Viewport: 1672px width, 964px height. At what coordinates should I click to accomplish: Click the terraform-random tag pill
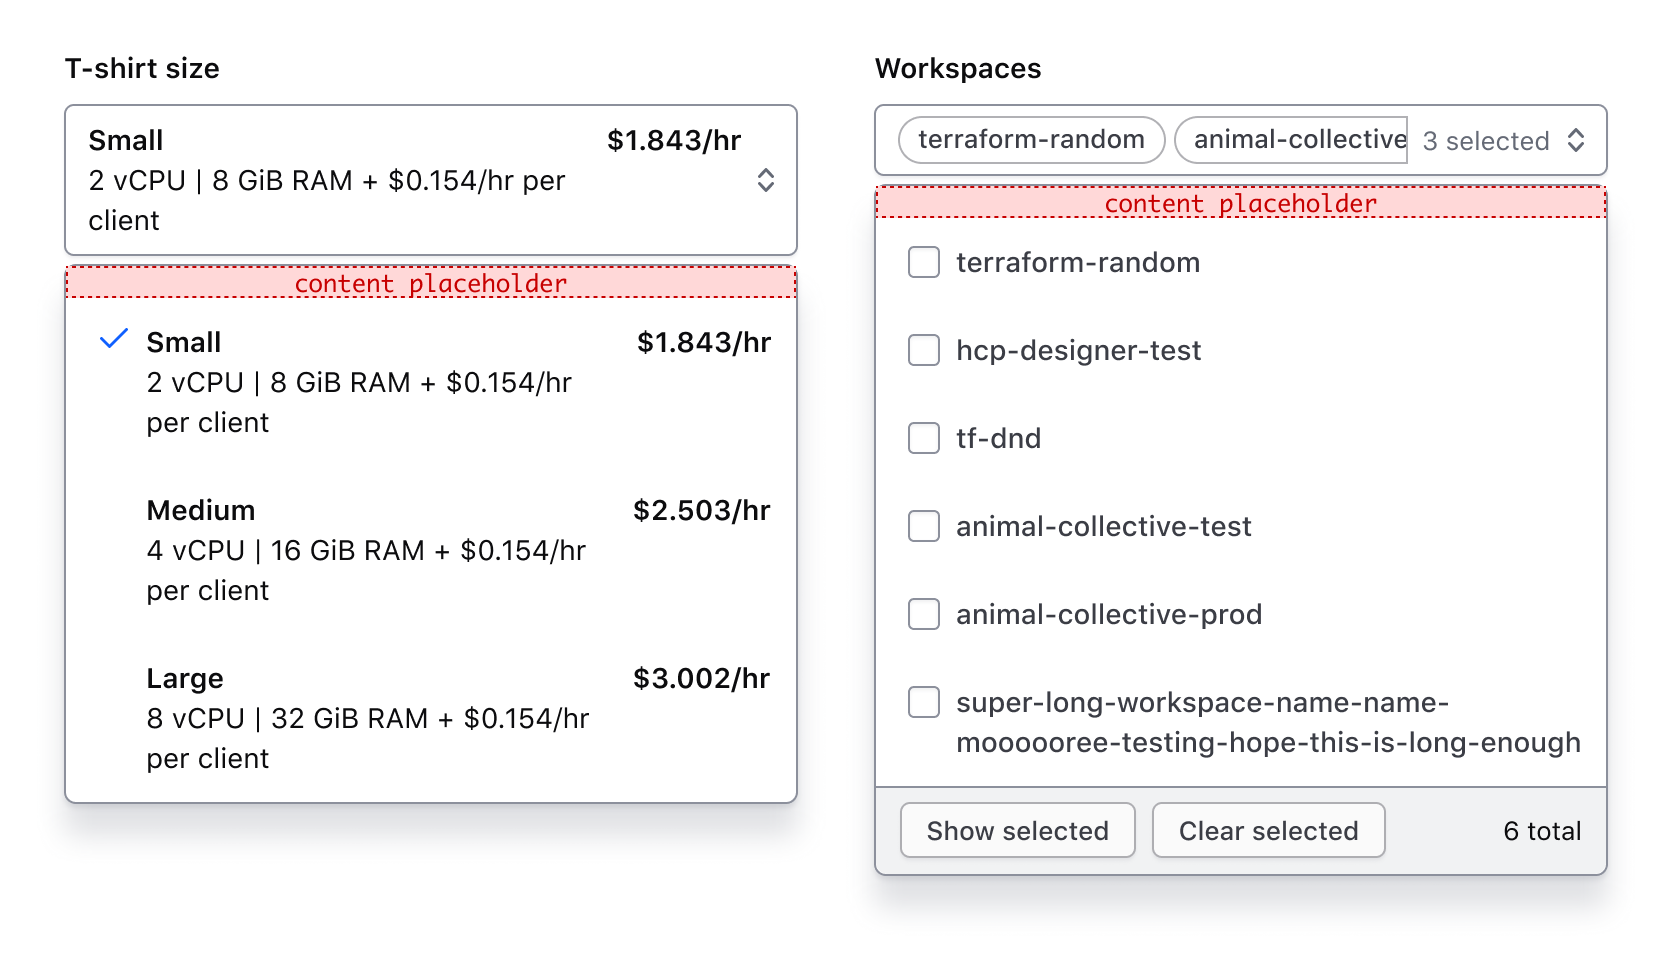point(1030,140)
